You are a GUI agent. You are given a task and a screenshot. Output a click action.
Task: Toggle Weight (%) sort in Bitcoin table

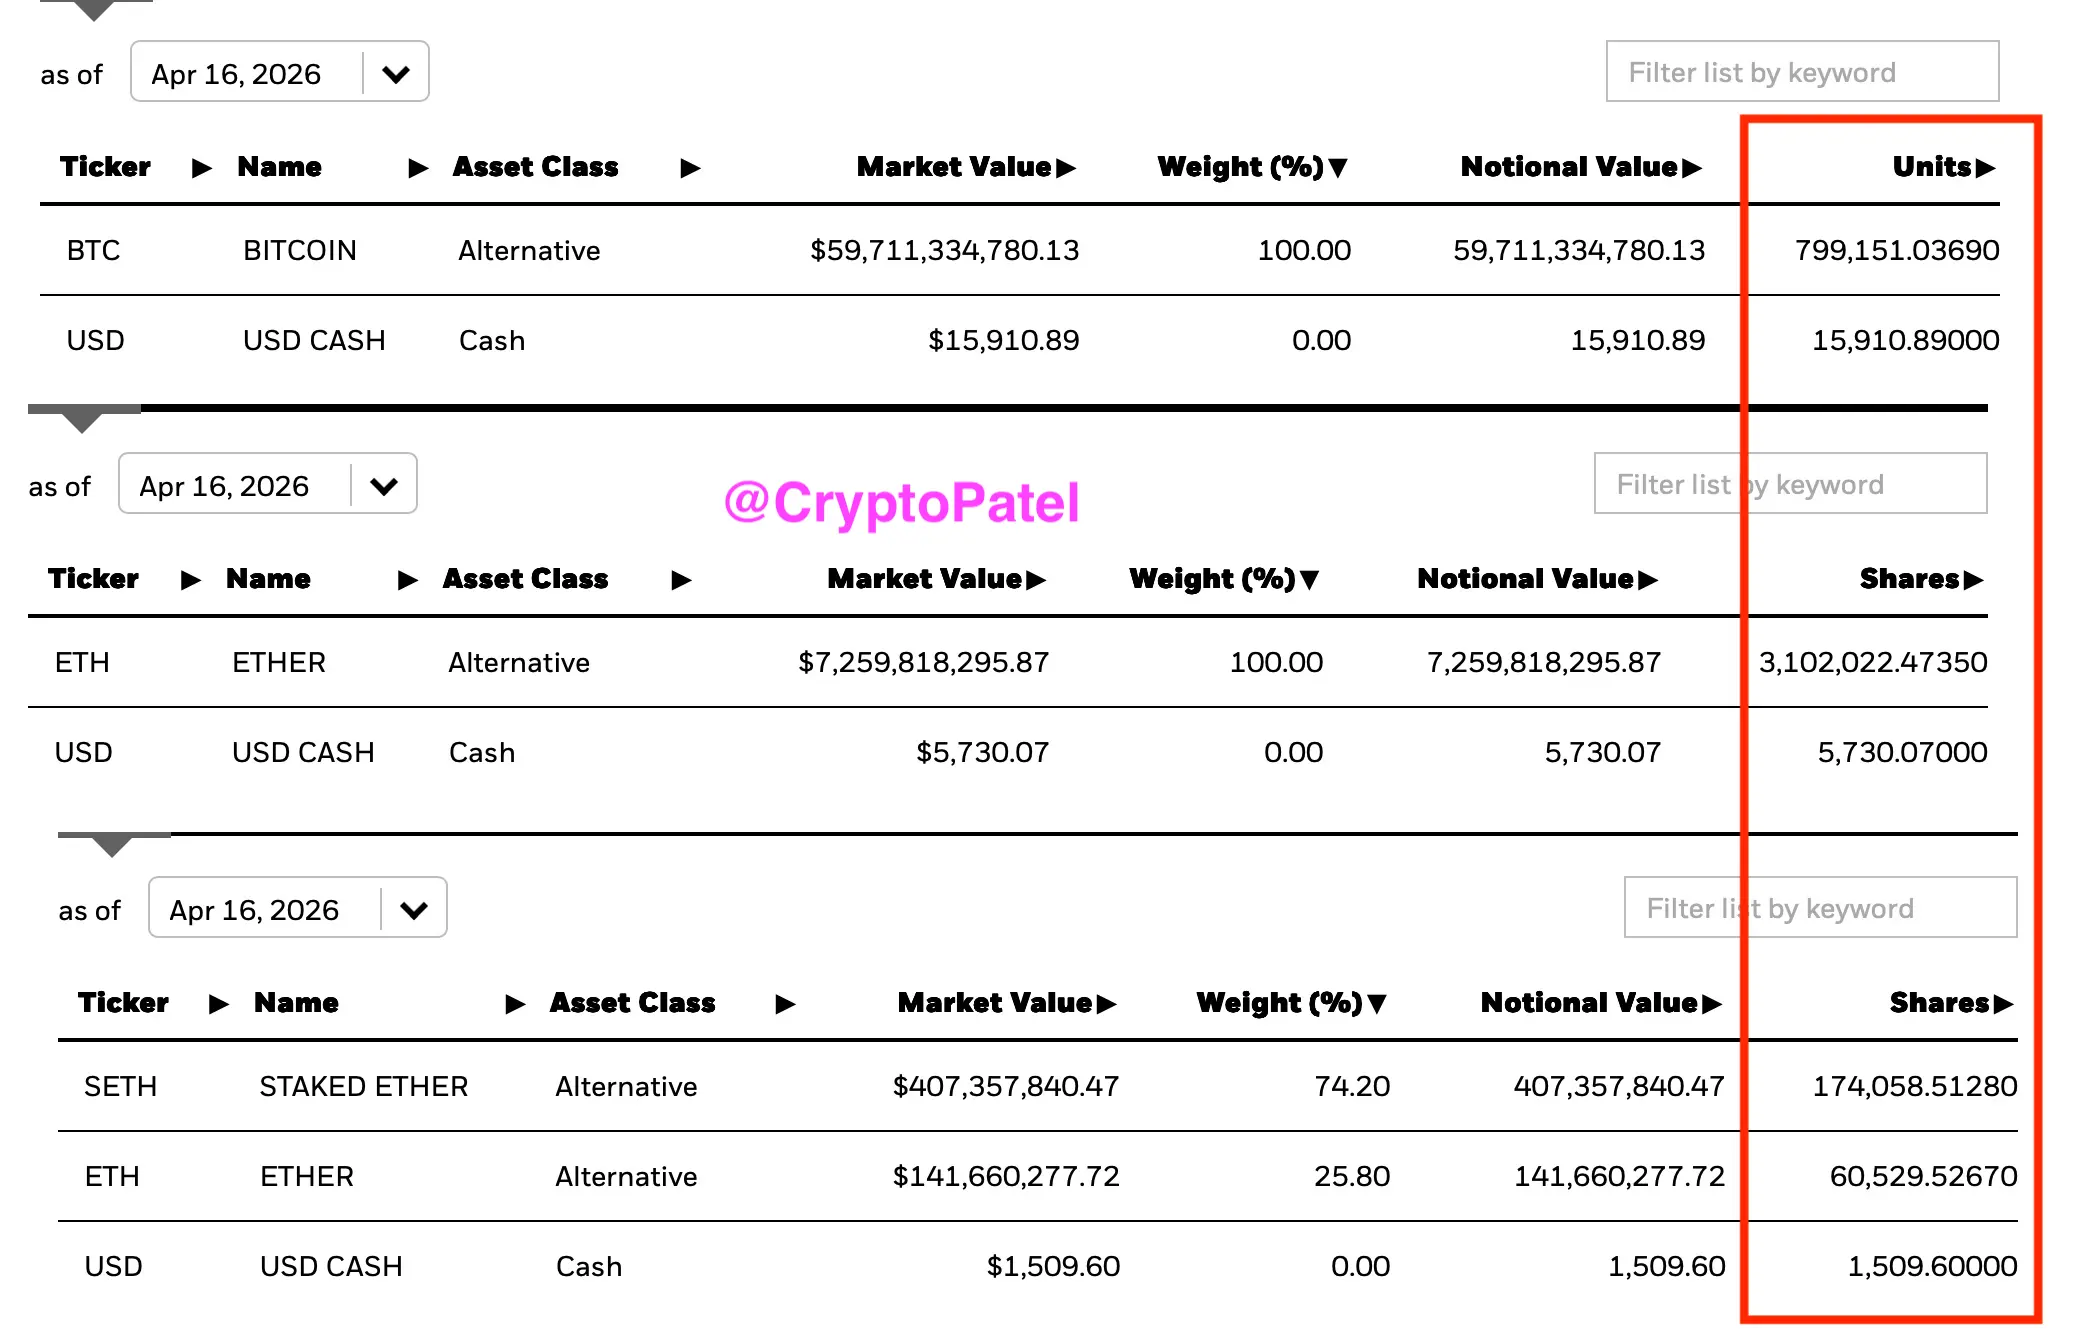point(1252,167)
